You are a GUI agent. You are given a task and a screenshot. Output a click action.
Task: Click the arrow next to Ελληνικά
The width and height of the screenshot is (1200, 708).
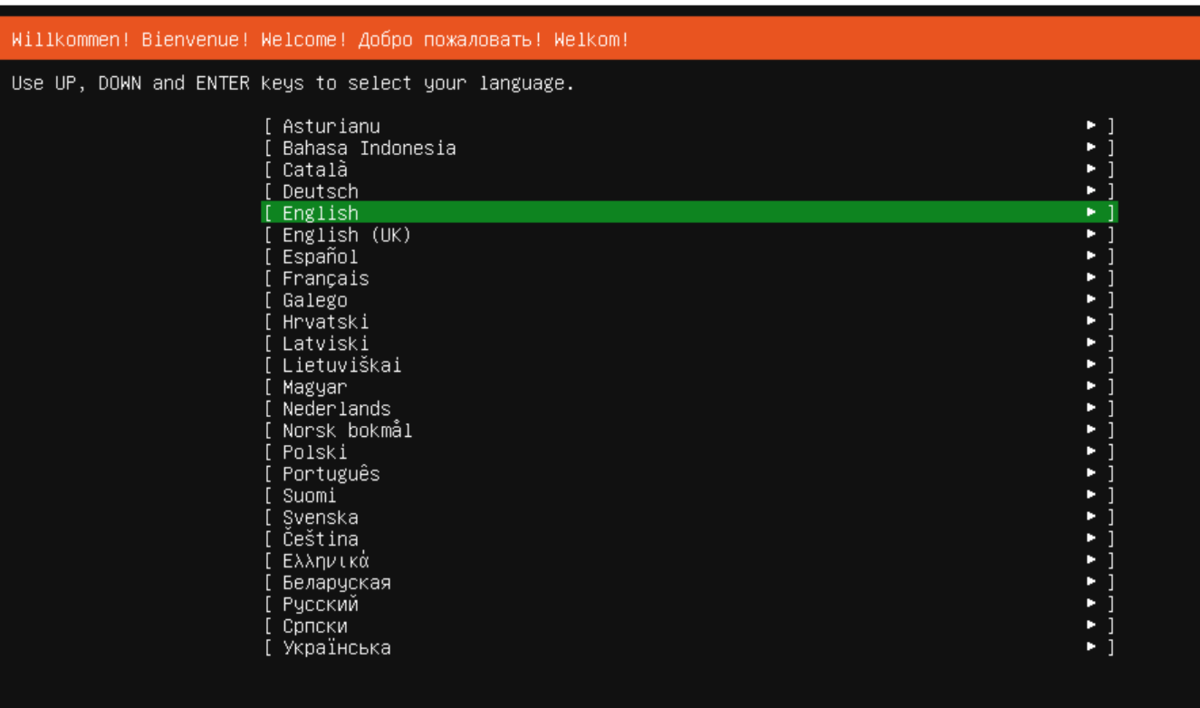(1092, 561)
